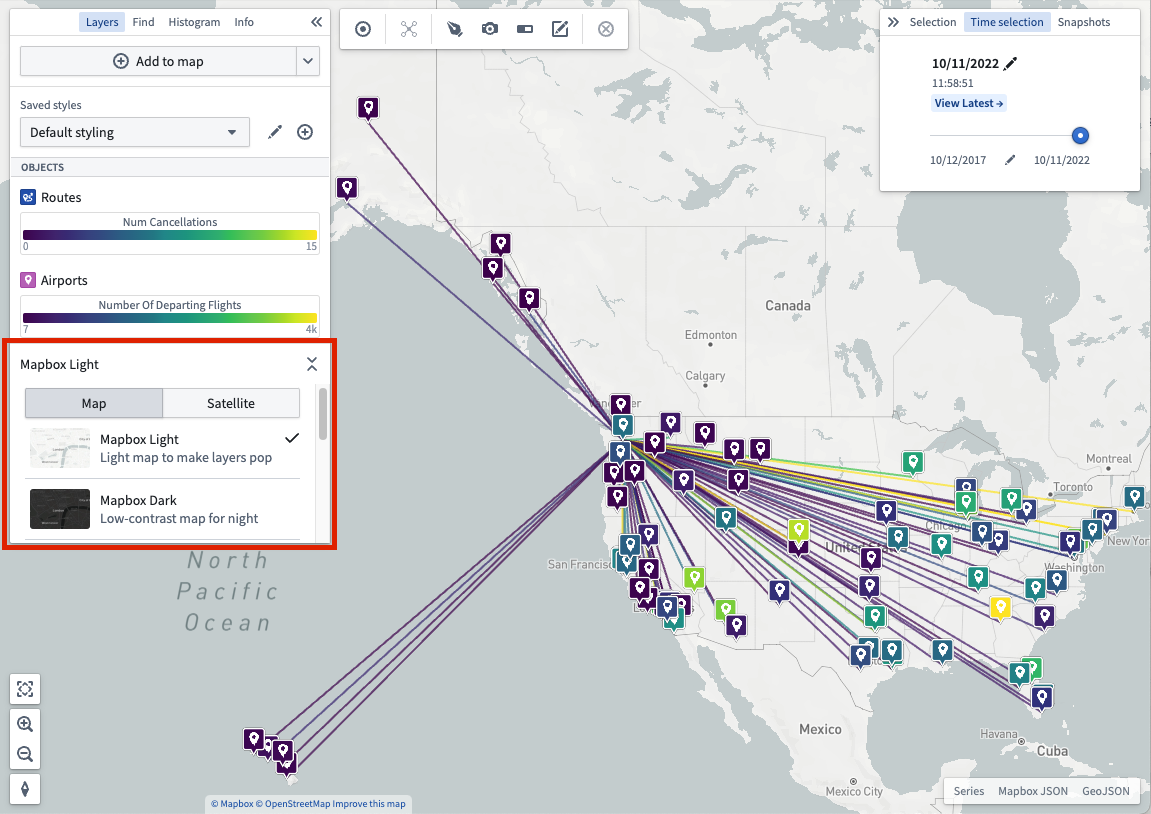Click the time selection slider handle

[x=1080, y=135]
